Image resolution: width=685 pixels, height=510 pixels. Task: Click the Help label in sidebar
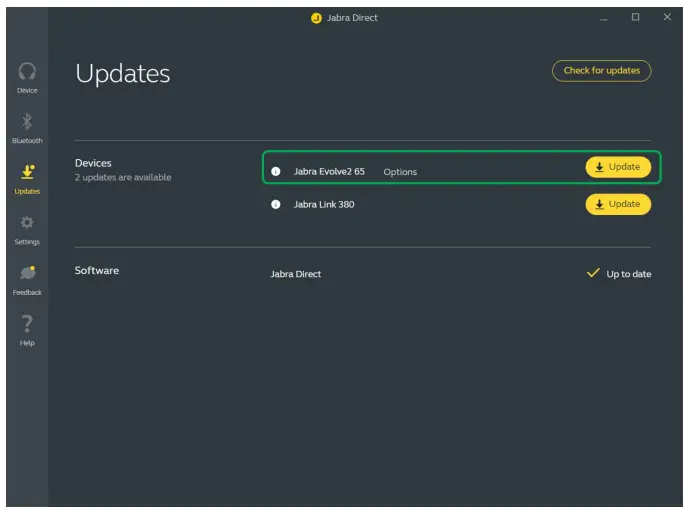click(27, 343)
